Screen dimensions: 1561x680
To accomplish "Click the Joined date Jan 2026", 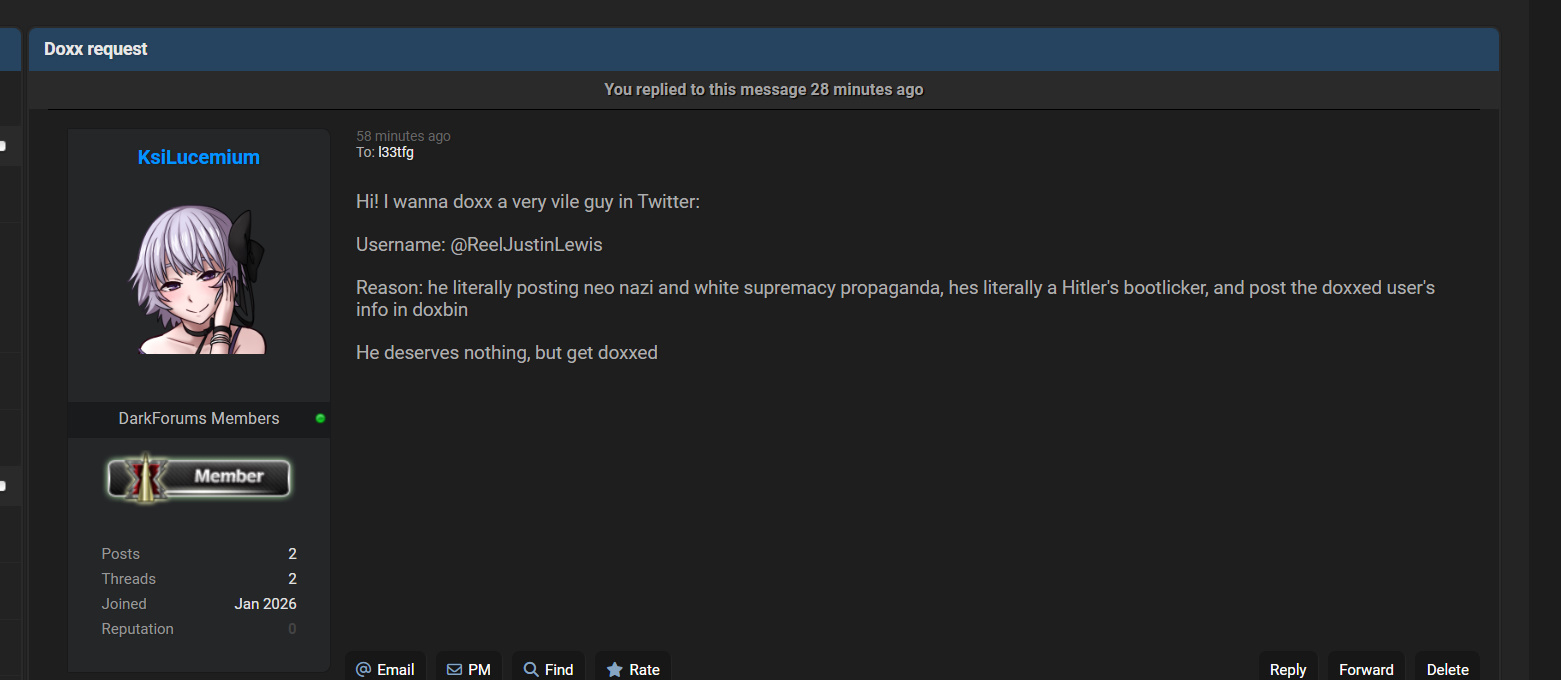I will (265, 604).
